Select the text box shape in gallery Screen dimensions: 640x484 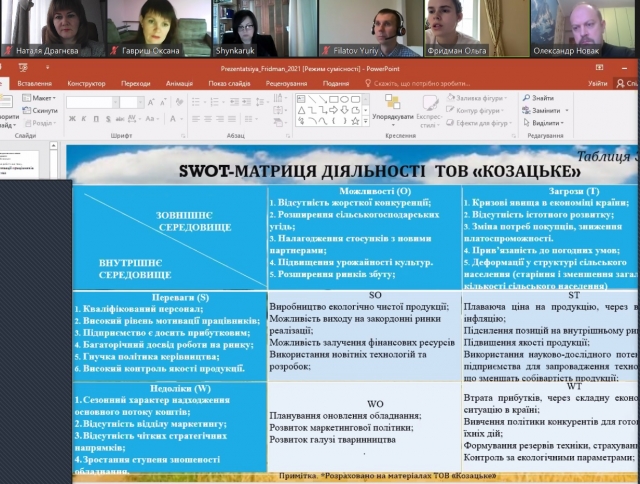click(301, 99)
